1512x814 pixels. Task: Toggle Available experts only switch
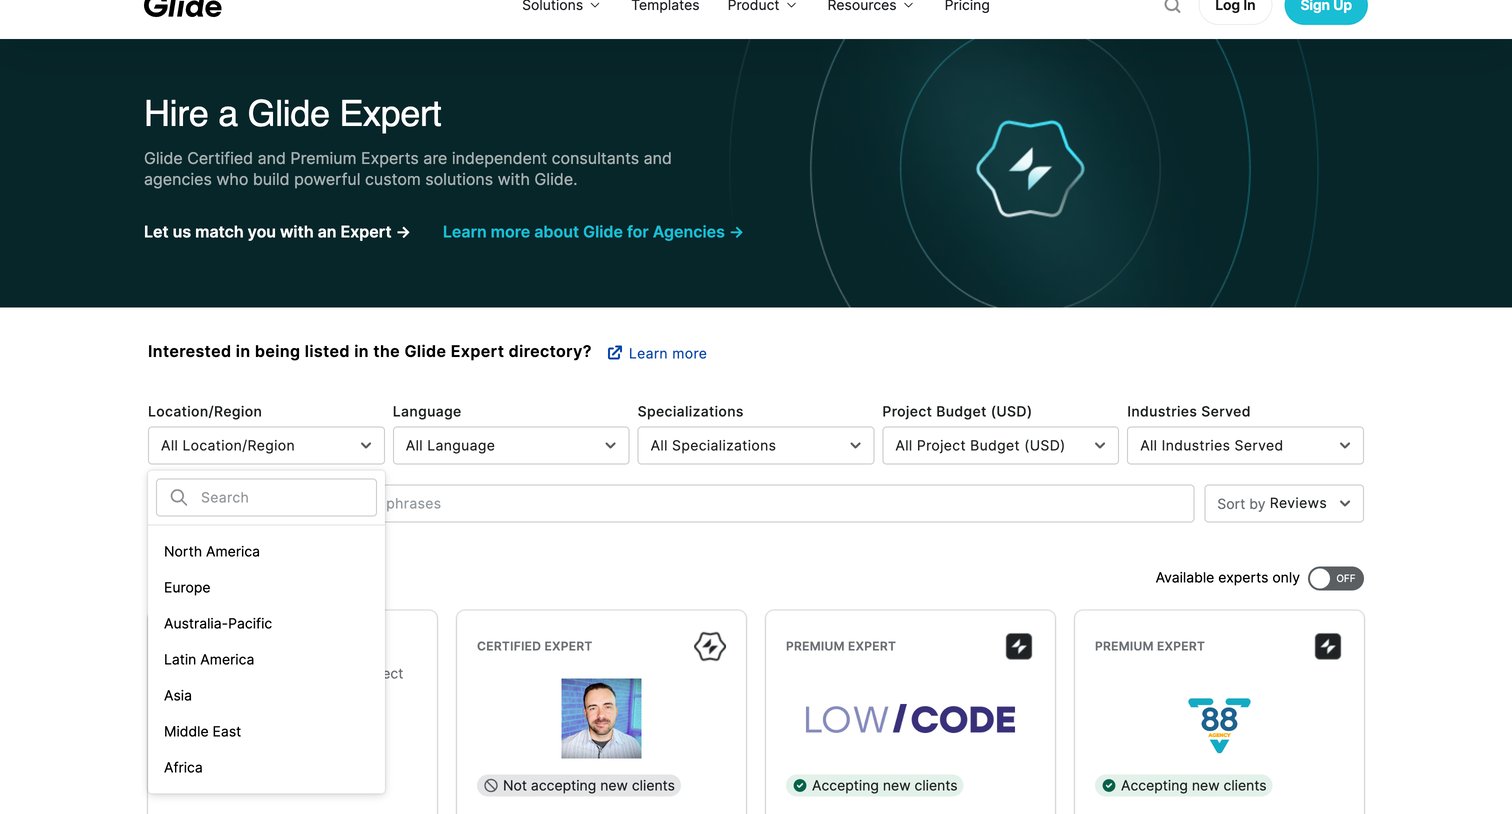(x=1336, y=578)
